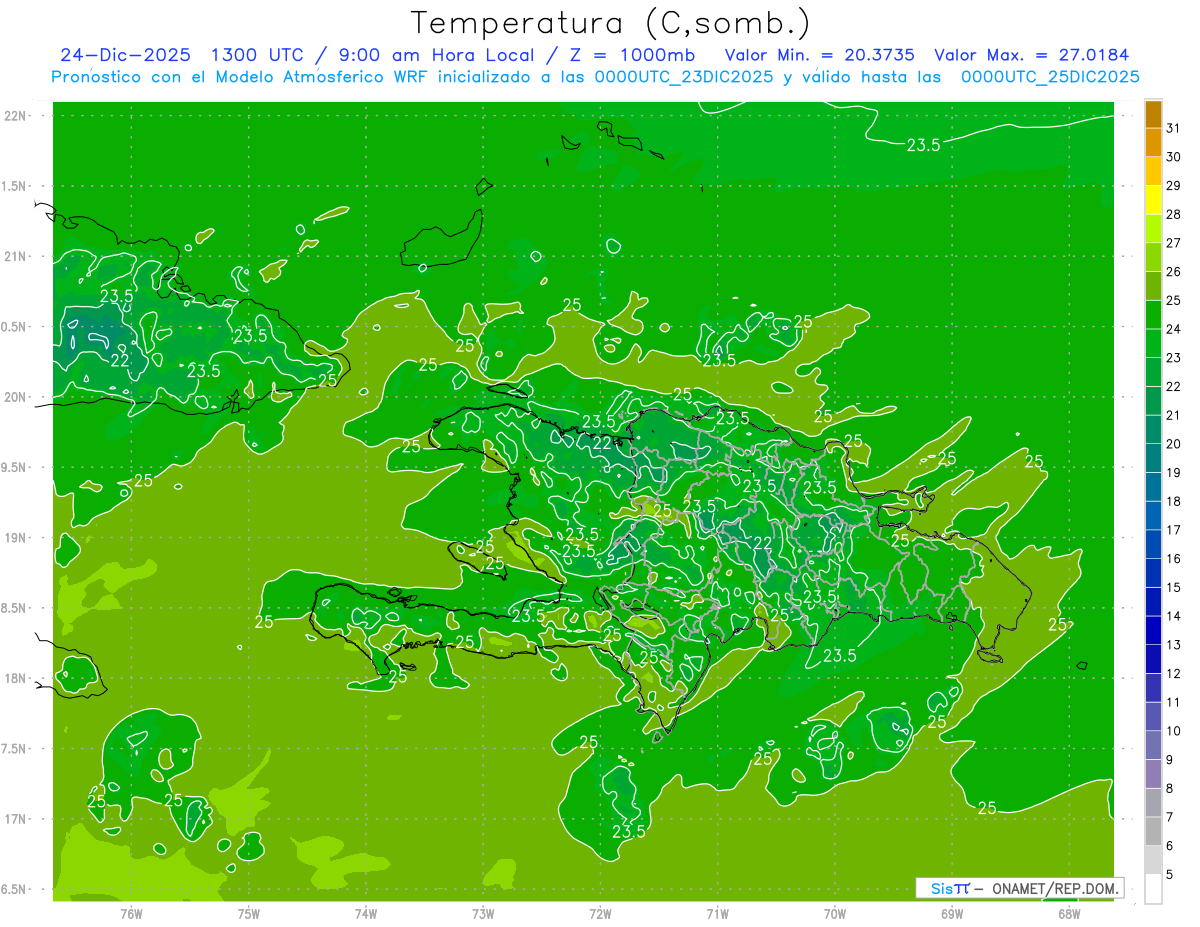1200x927 pixels.
Task: Click the colorbar label '12'
Action: click(x=1174, y=673)
